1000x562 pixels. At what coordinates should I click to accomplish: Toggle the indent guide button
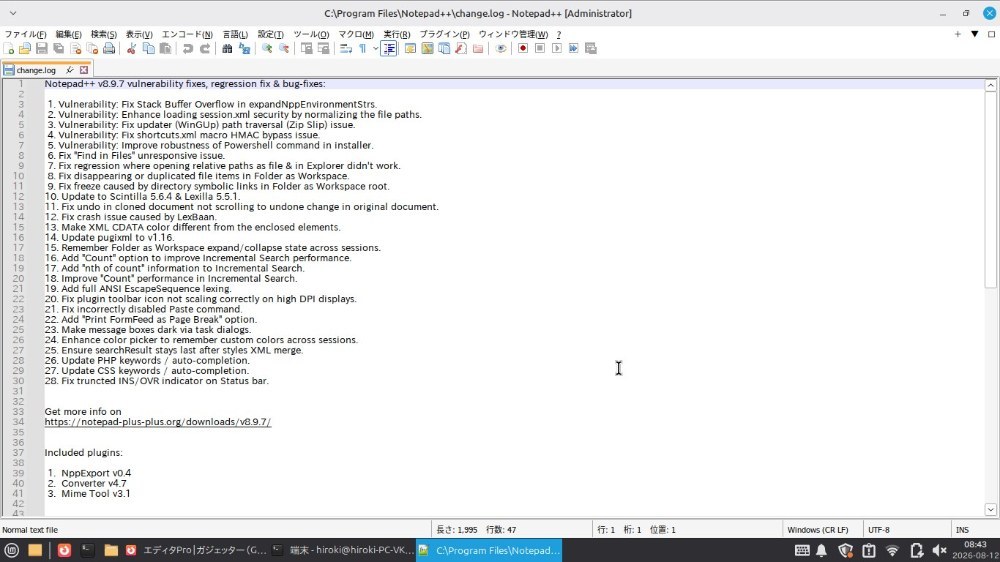click(x=389, y=48)
